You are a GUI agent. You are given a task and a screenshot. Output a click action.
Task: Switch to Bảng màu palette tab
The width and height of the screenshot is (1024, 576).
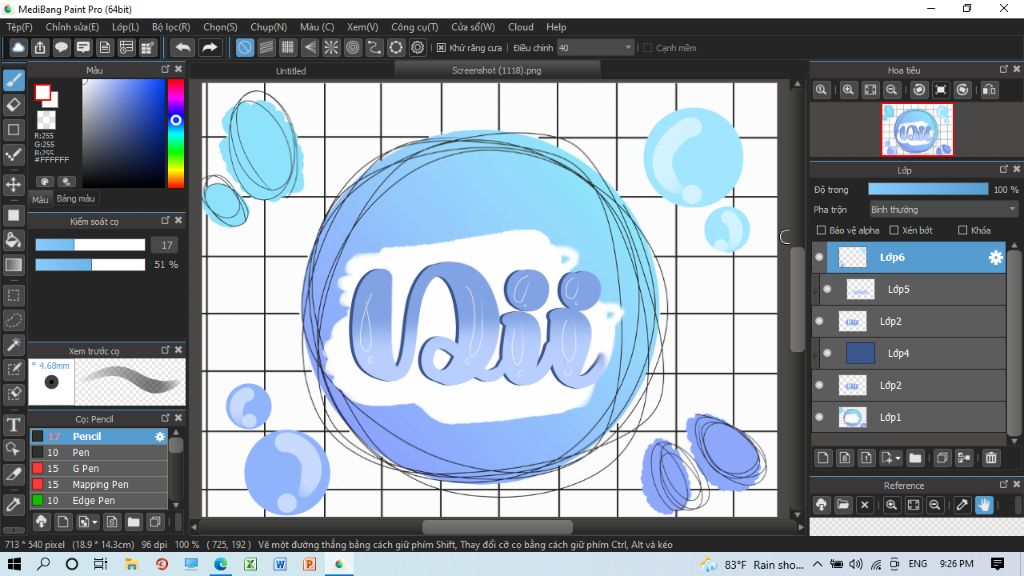76,199
